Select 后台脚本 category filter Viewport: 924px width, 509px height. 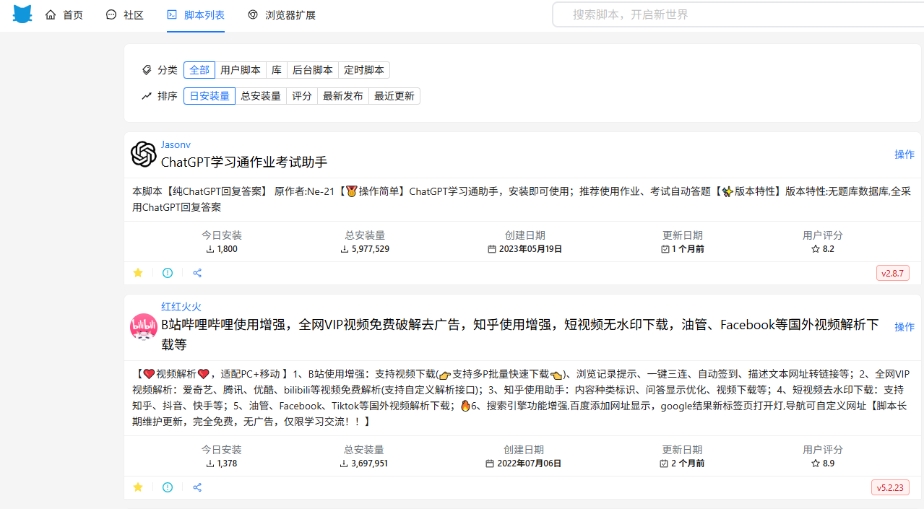312,70
